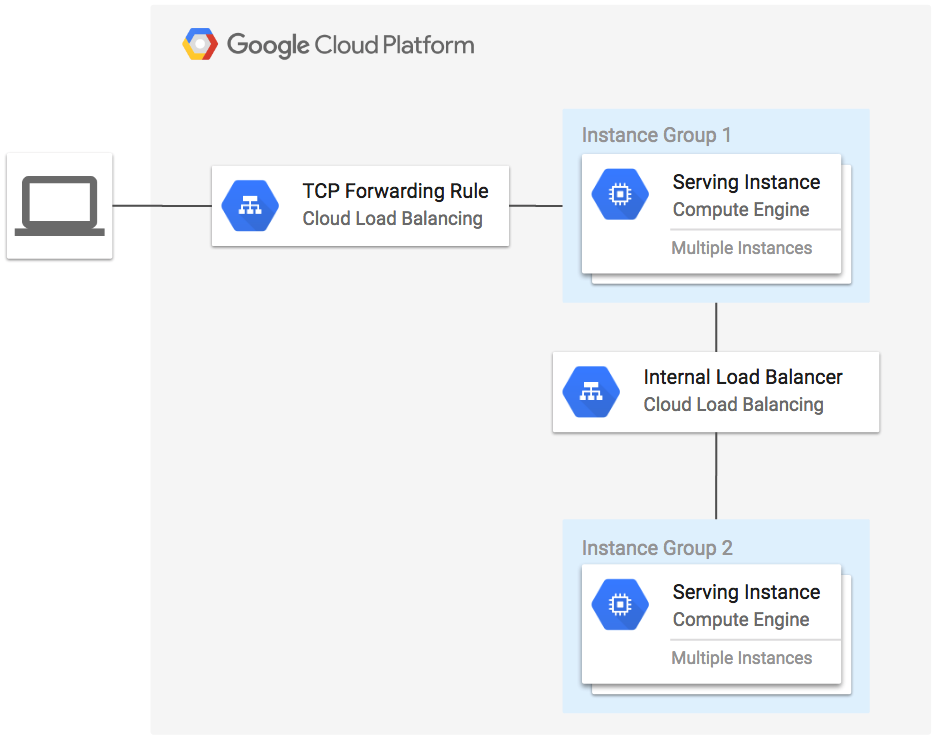Select the Instance Group 1 heading
Screen dimensions: 936x740
pos(656,135)
